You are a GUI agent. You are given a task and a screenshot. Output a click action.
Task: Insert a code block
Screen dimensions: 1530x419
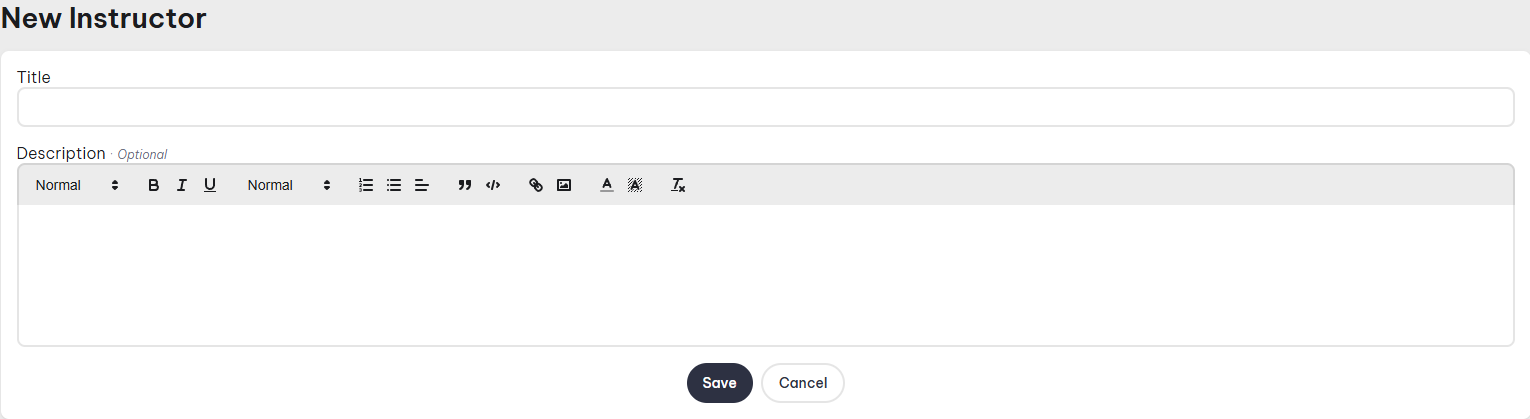pos(492,185)
